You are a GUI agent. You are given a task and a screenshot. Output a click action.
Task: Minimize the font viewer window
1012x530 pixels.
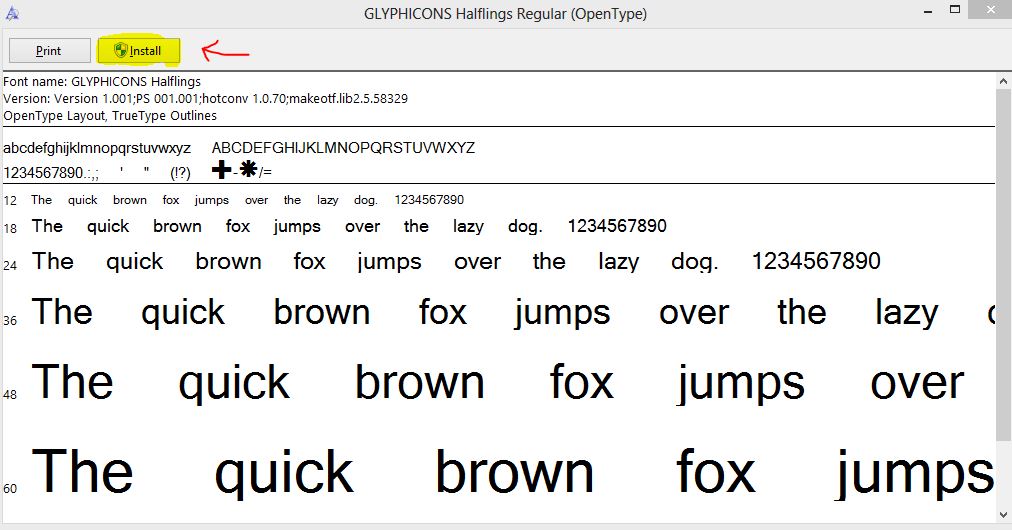(928, 12)
